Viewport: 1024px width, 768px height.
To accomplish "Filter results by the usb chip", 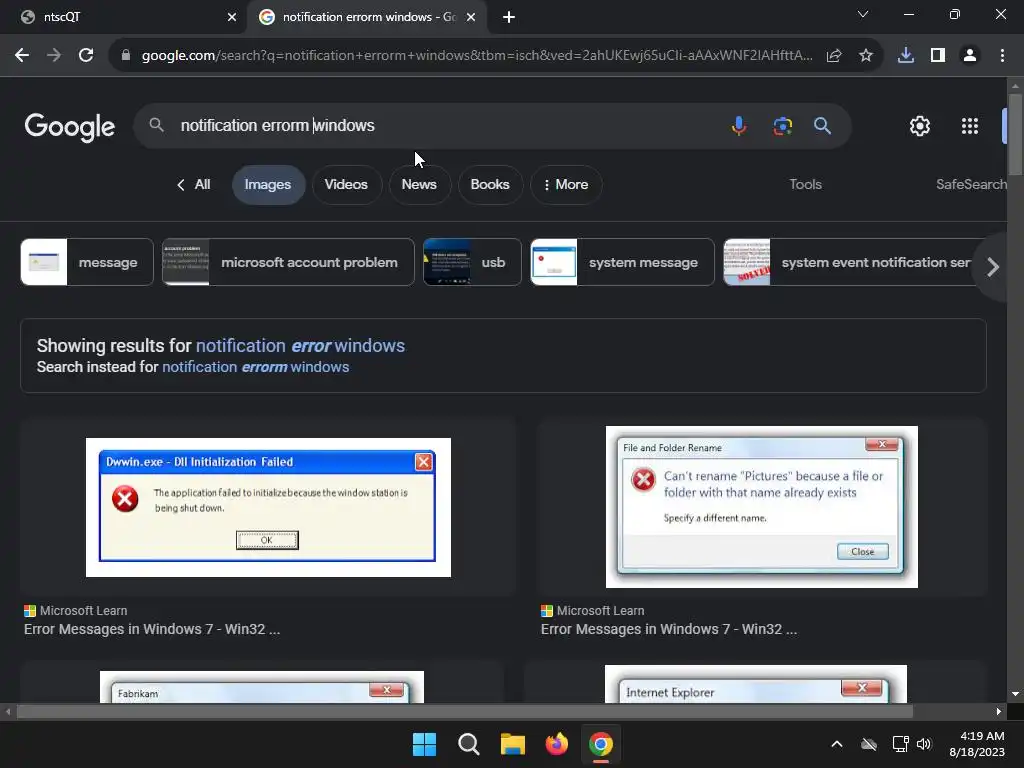I will coord(472,263).
